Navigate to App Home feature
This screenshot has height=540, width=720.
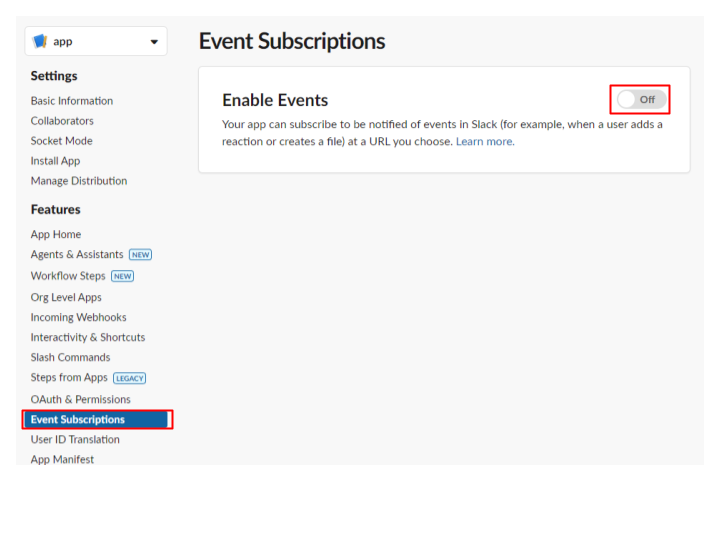pyautogui.click(x=56, y=234)
